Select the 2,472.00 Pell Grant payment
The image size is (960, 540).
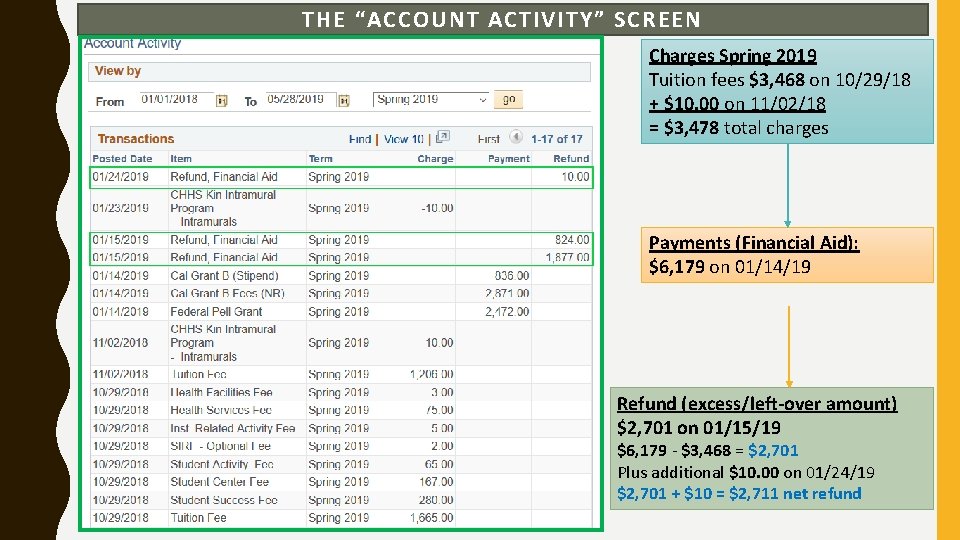[x=507, y=312]
